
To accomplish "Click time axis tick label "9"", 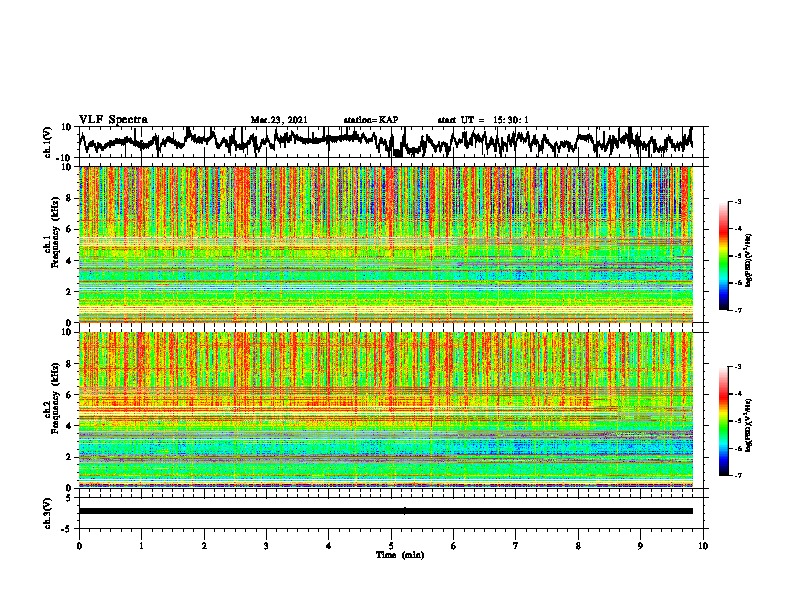I will coord(640,546).
